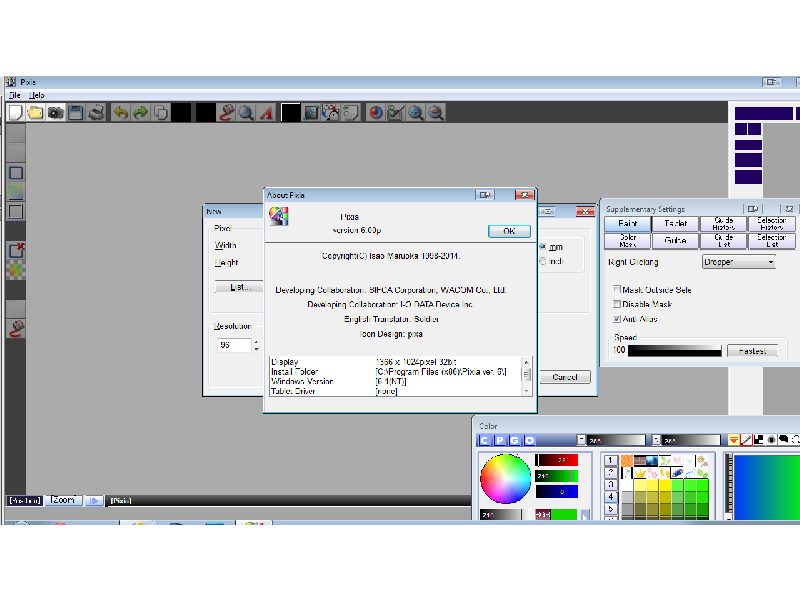
Task: Save with the floppy disk icon
Action: (76, 113)
